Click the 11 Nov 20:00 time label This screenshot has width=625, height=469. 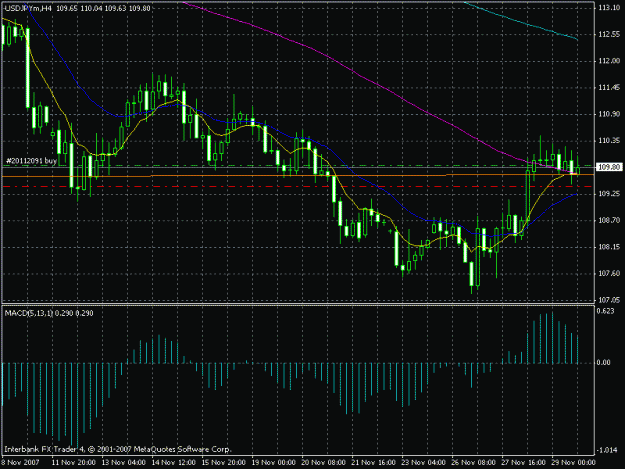click(x=74, y=463)
